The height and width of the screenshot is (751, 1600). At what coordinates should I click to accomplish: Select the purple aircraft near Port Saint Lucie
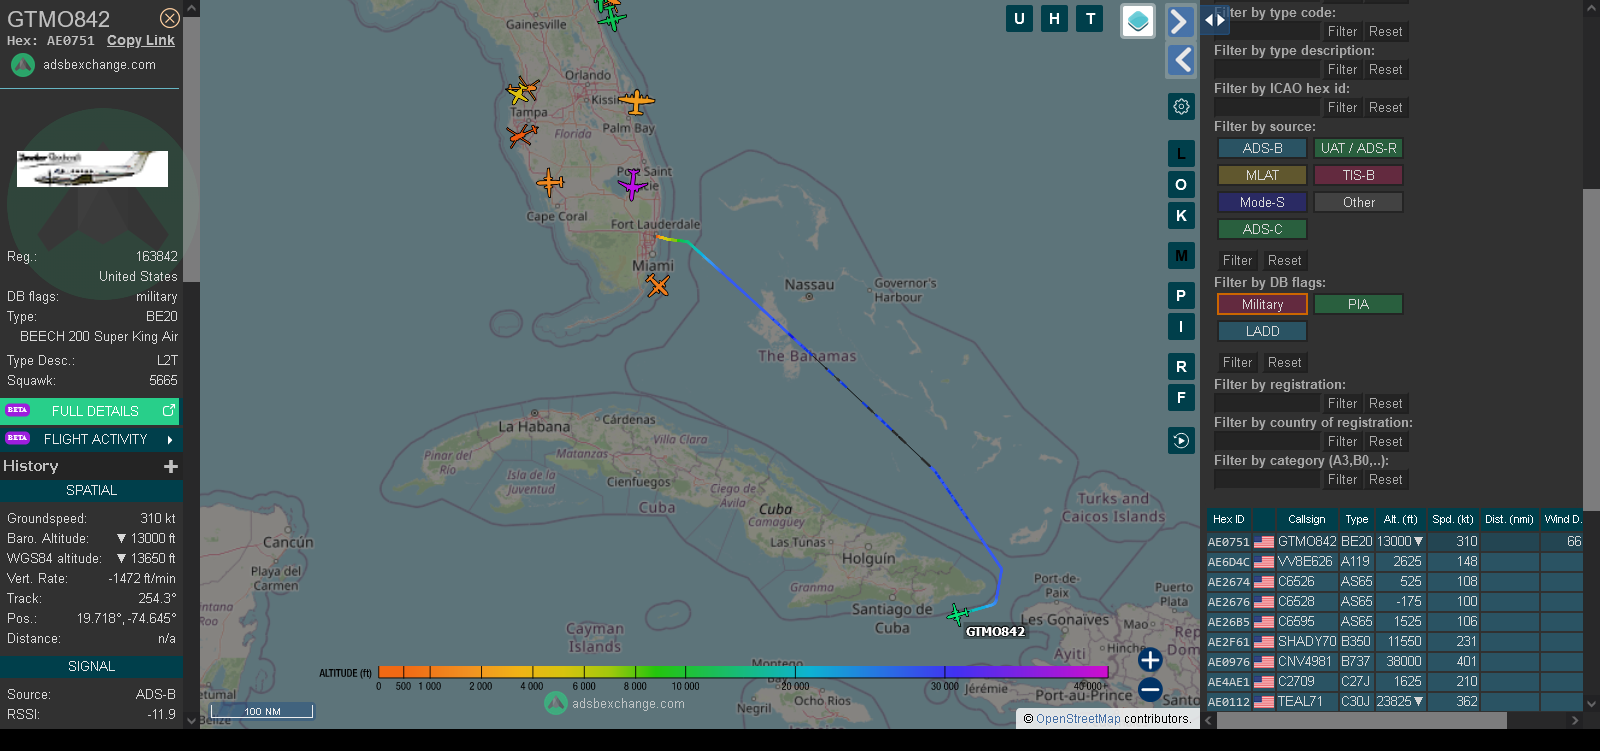tap(632, 184)
